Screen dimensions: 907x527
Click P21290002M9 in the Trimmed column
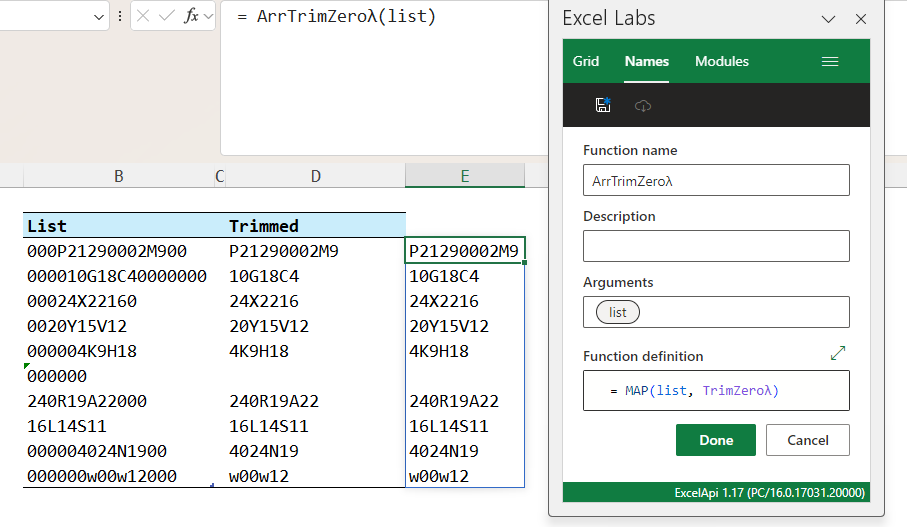tap(283, 251)
